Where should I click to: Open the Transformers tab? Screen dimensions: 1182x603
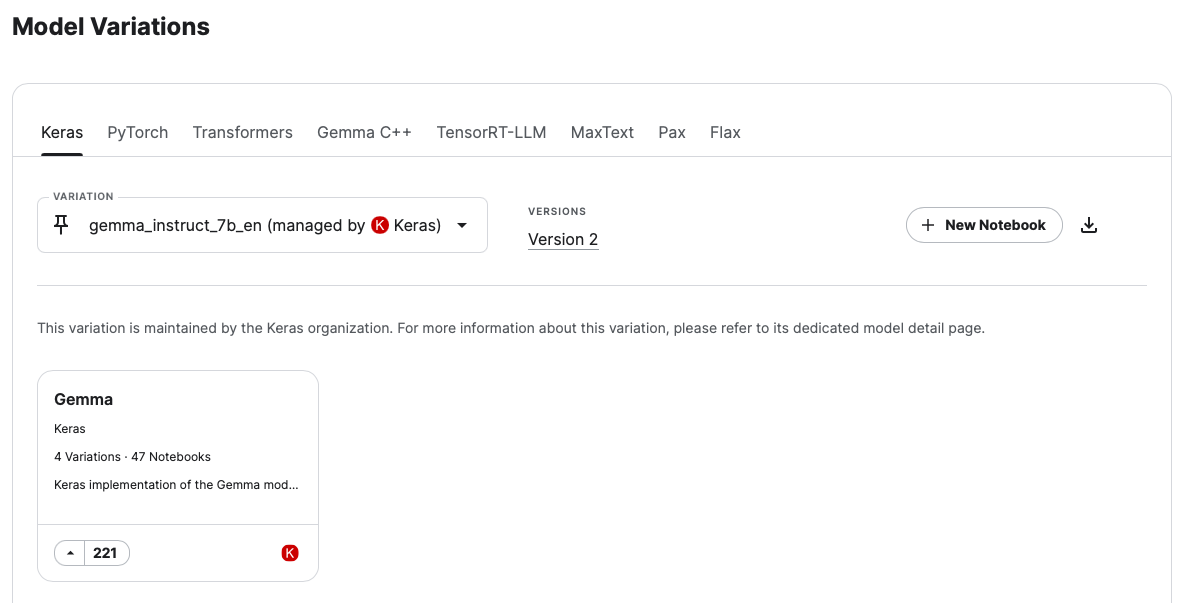(243, 133)
